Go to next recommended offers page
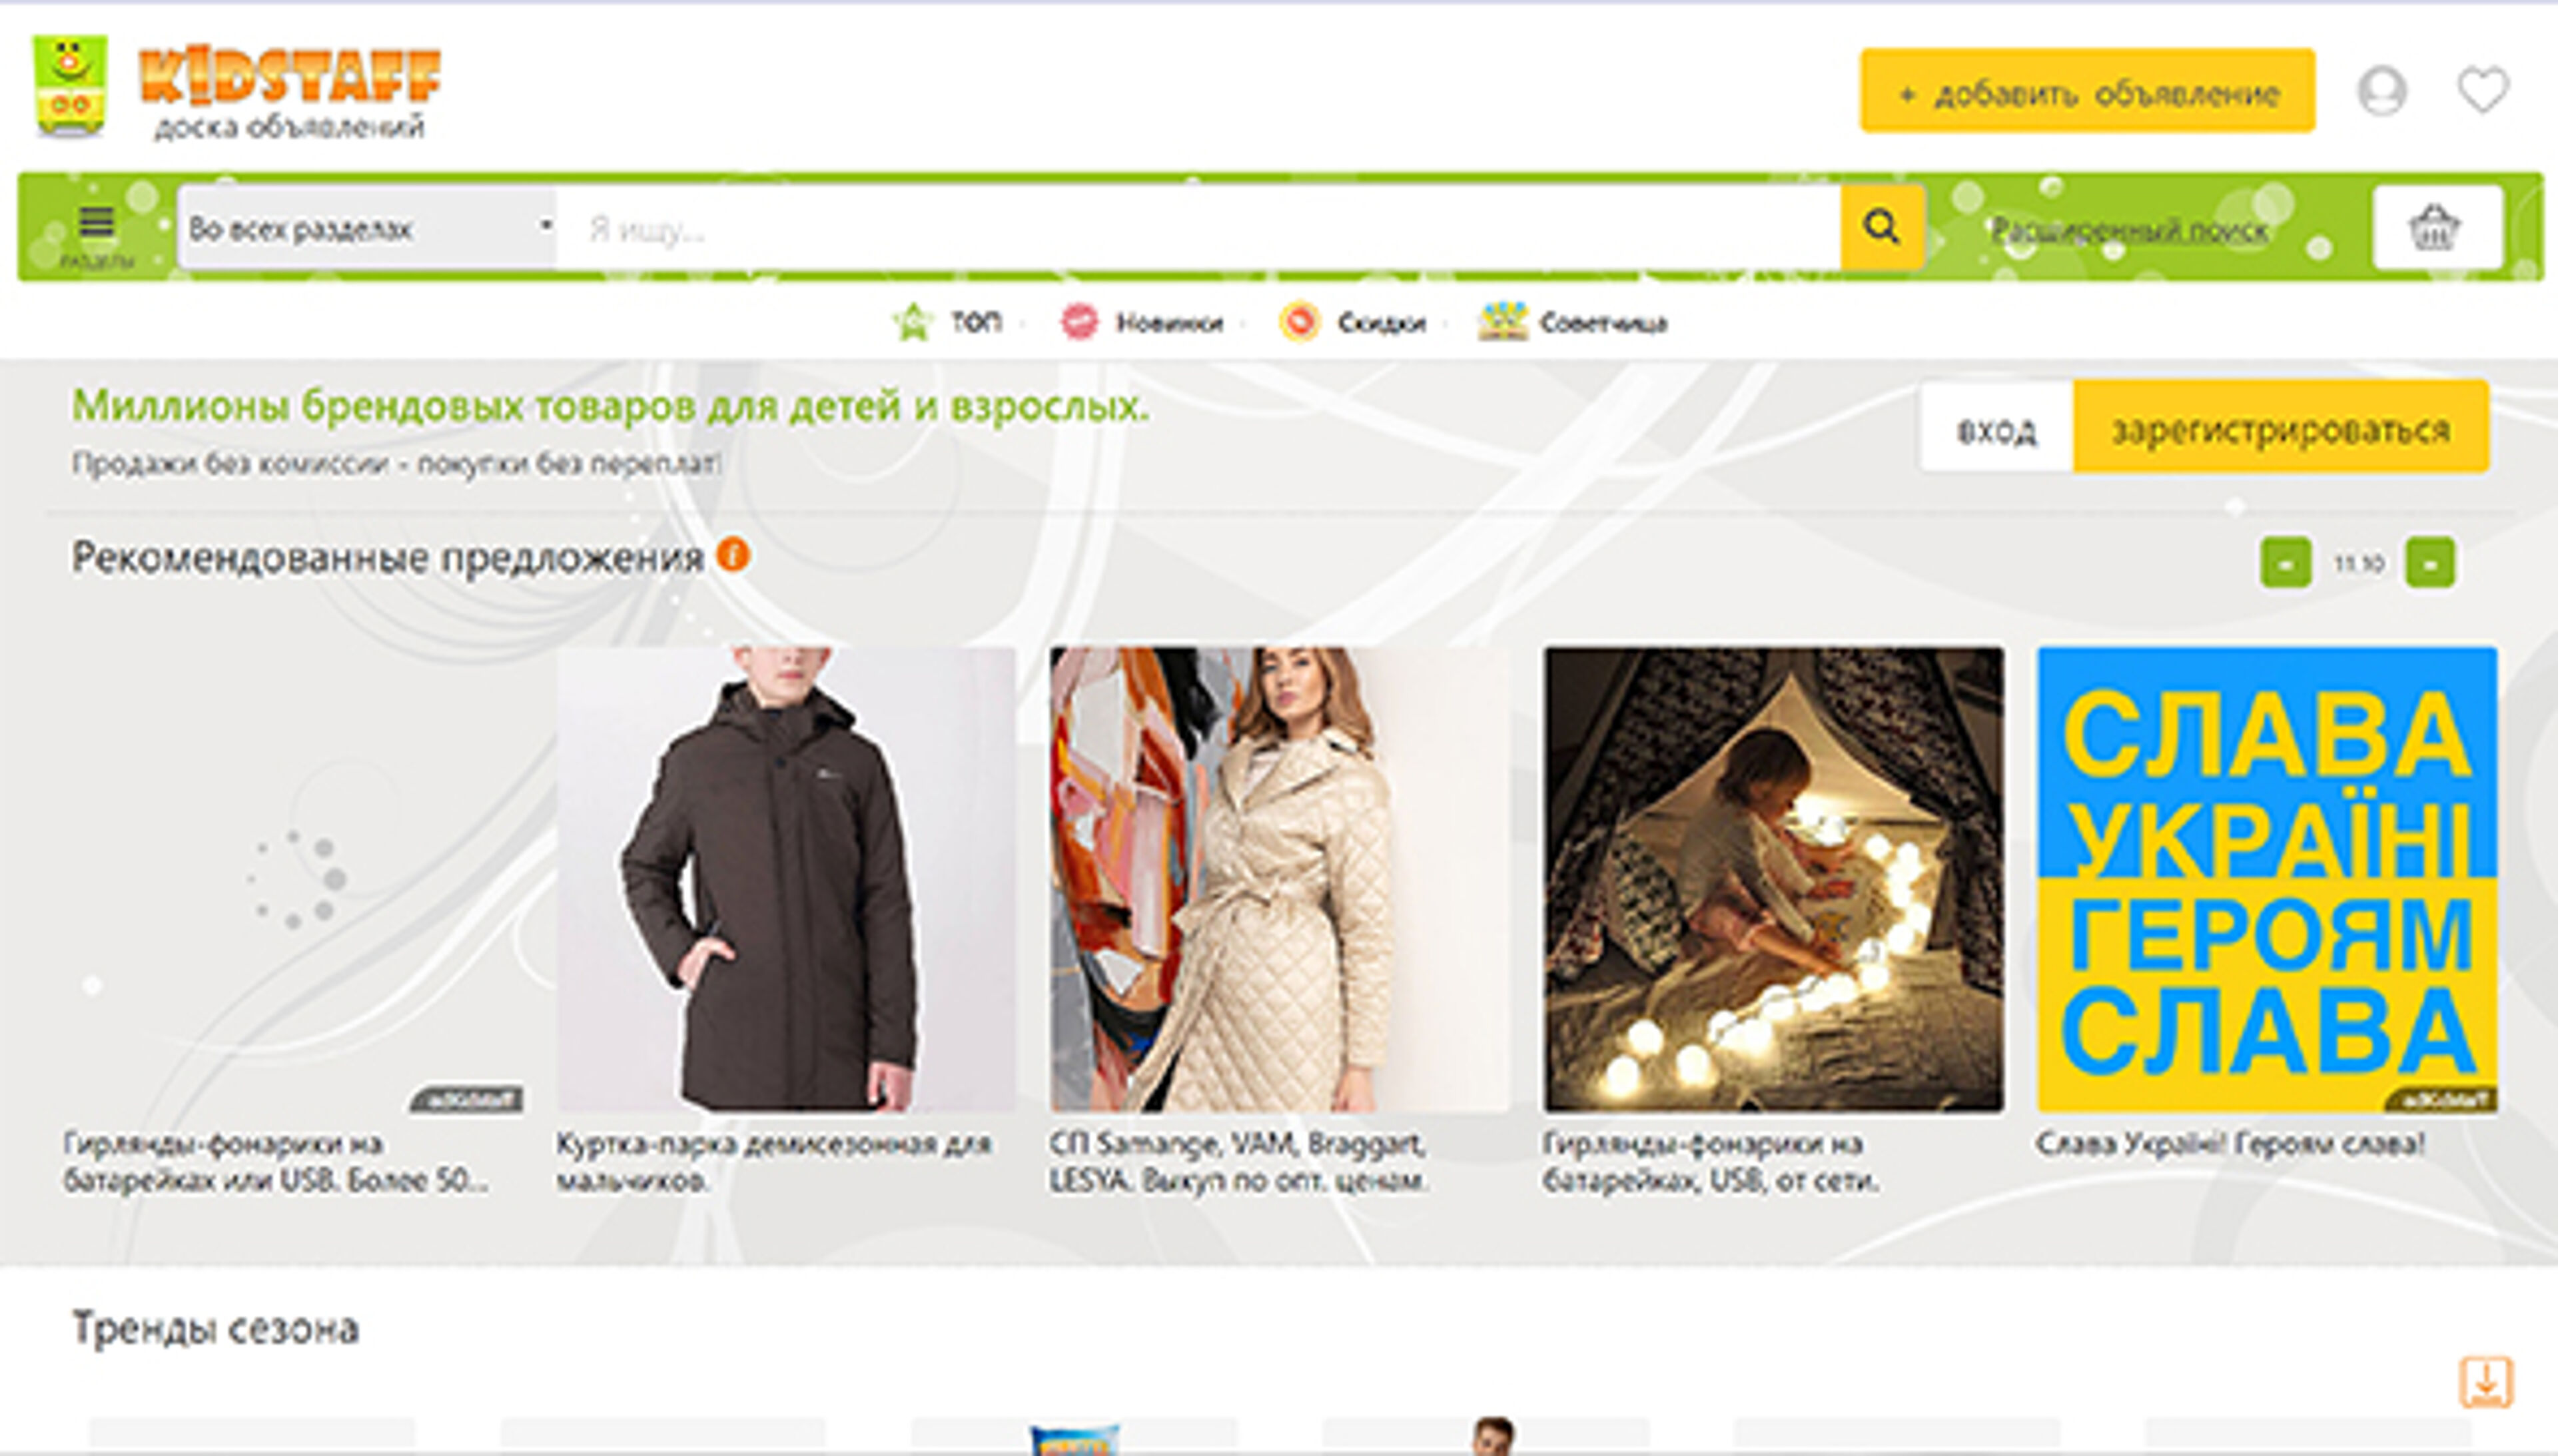The width and height of the screenshot is (2558, 1456). 2430,563
